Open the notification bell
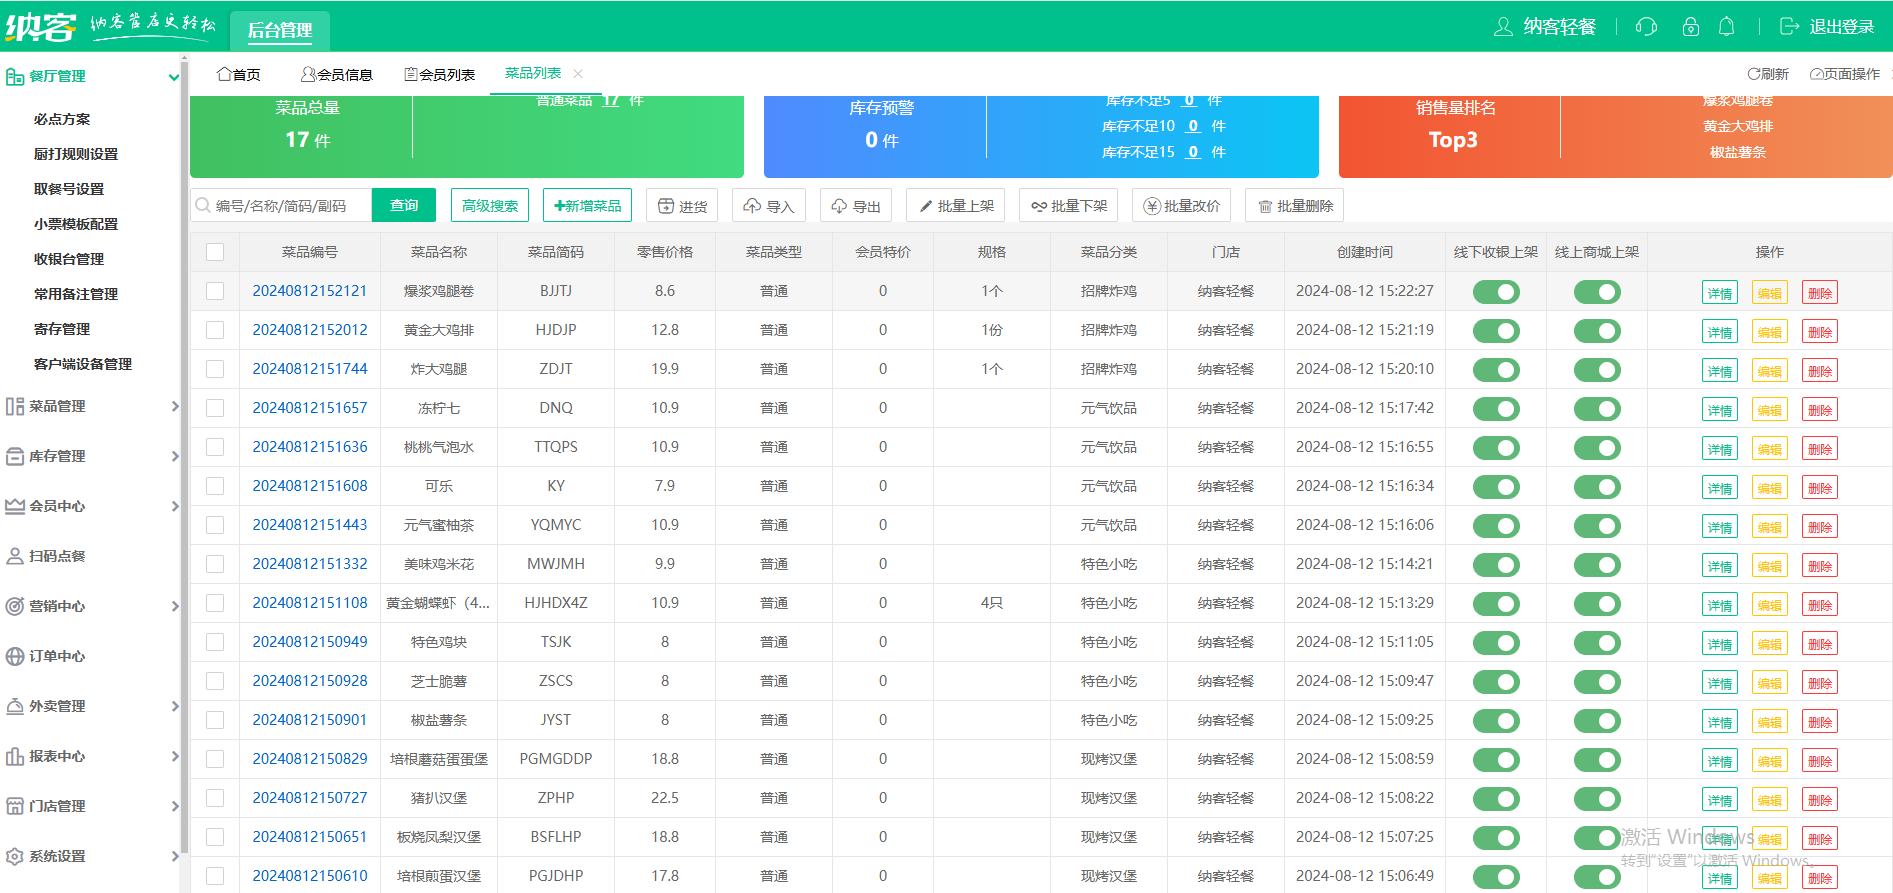 1726,27
